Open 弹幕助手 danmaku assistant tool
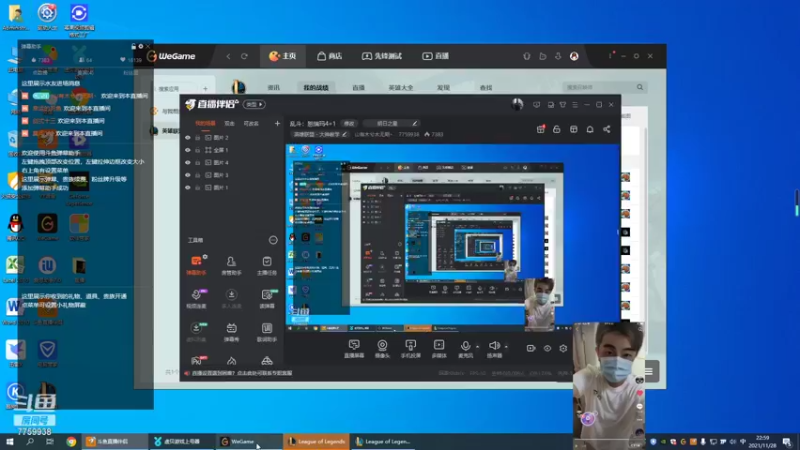The height and width of the screenshot is (450, 800). tap(196, 265)
